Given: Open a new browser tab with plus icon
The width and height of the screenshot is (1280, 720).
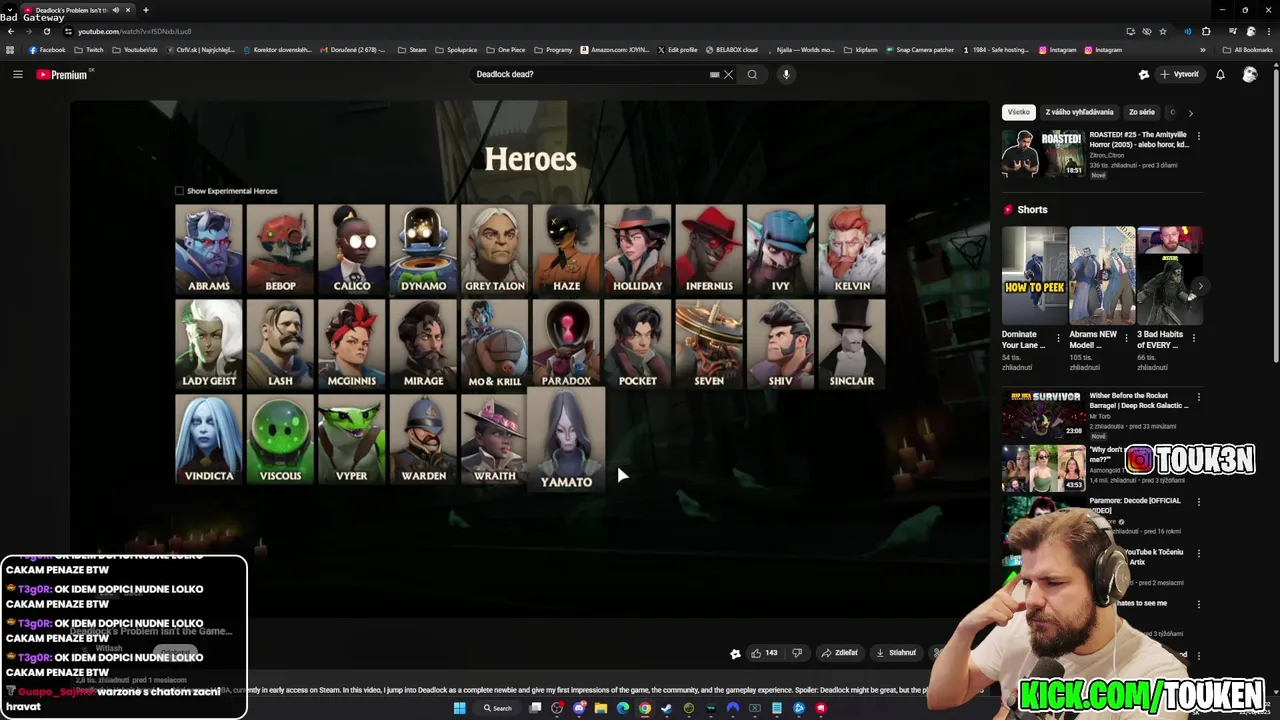Looking at the screenshot, I should [x=145, y=10].
